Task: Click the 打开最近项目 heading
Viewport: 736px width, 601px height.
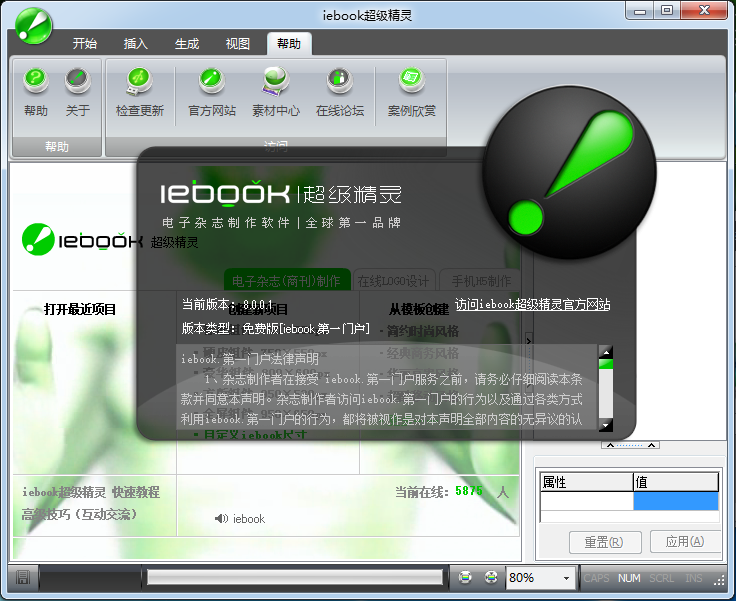Action: click(x=80, y=309)
